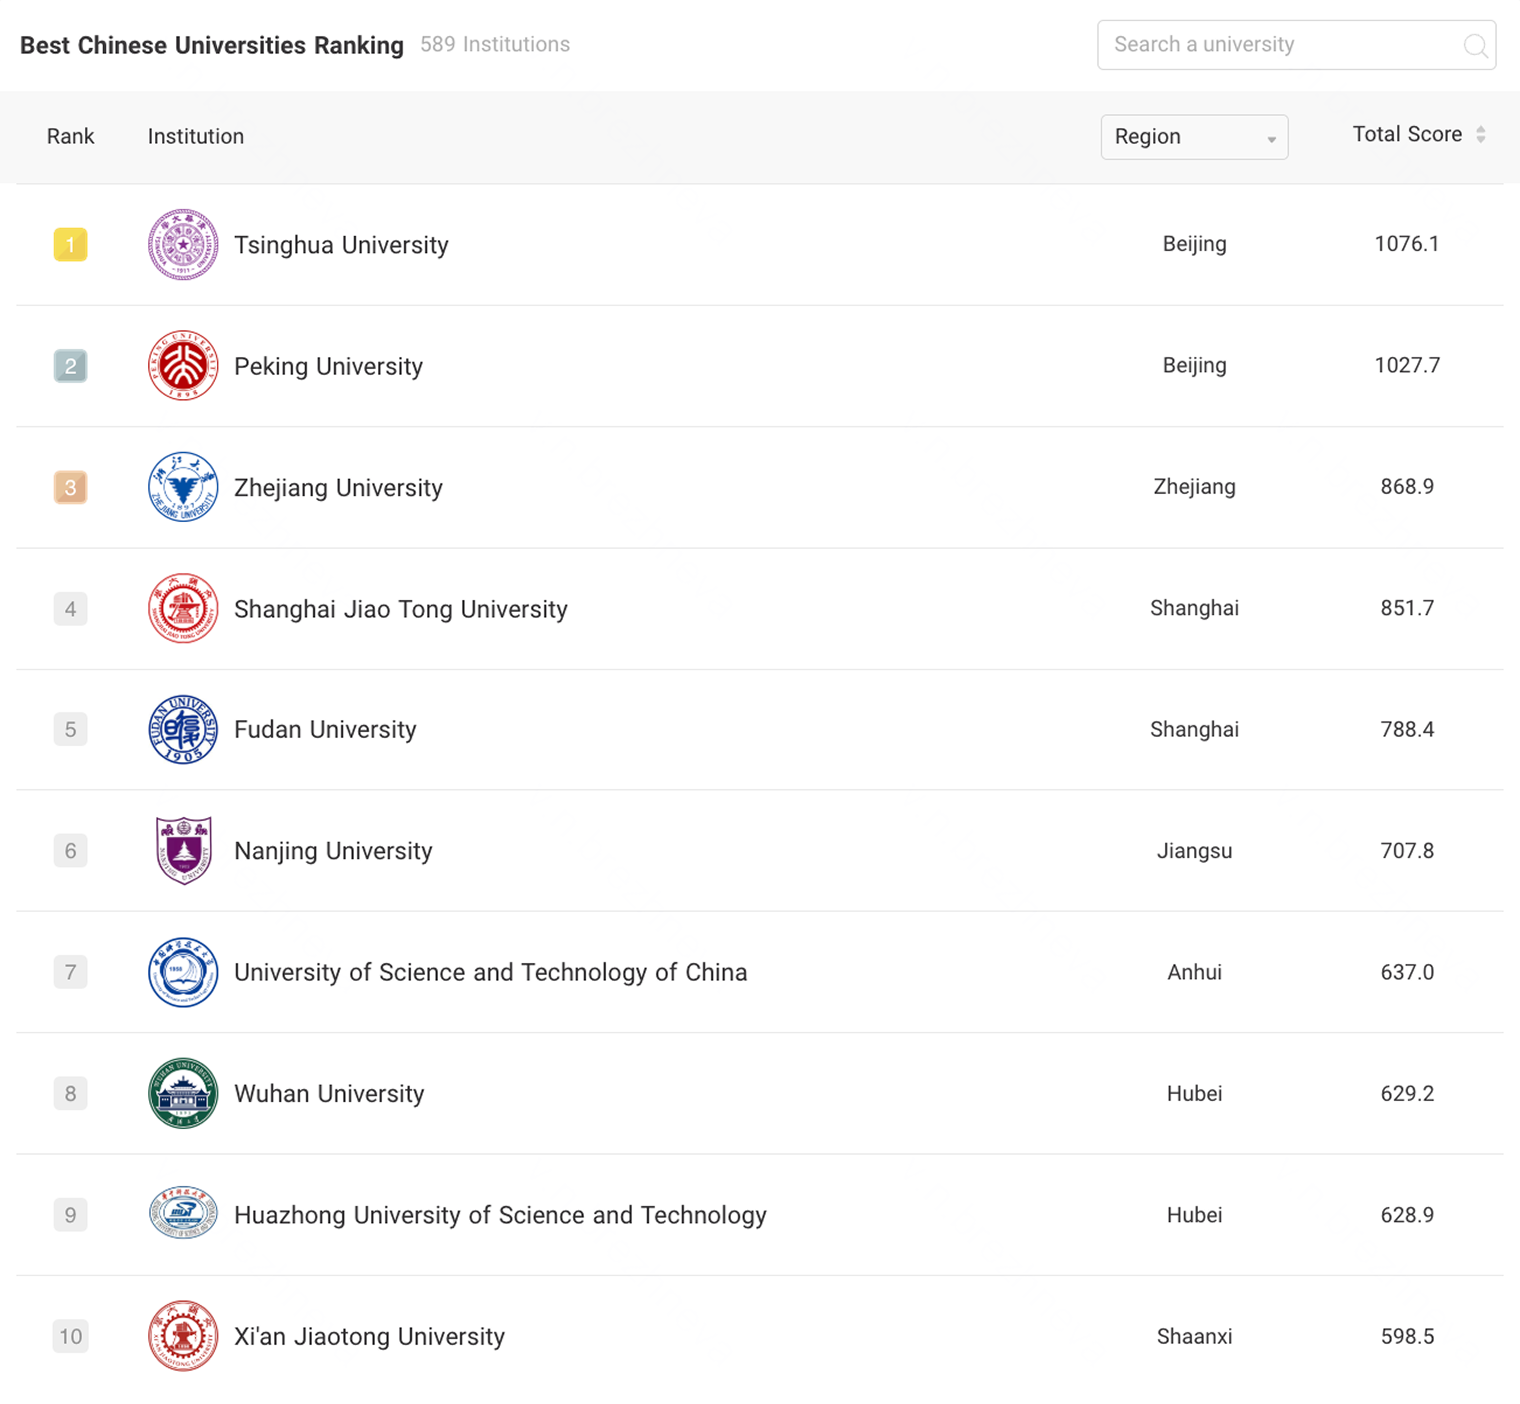The image size is (1520, 1404).
Task: Select the Wuhan University name link
Action: pyautogui.click(x=329, y=1094)
